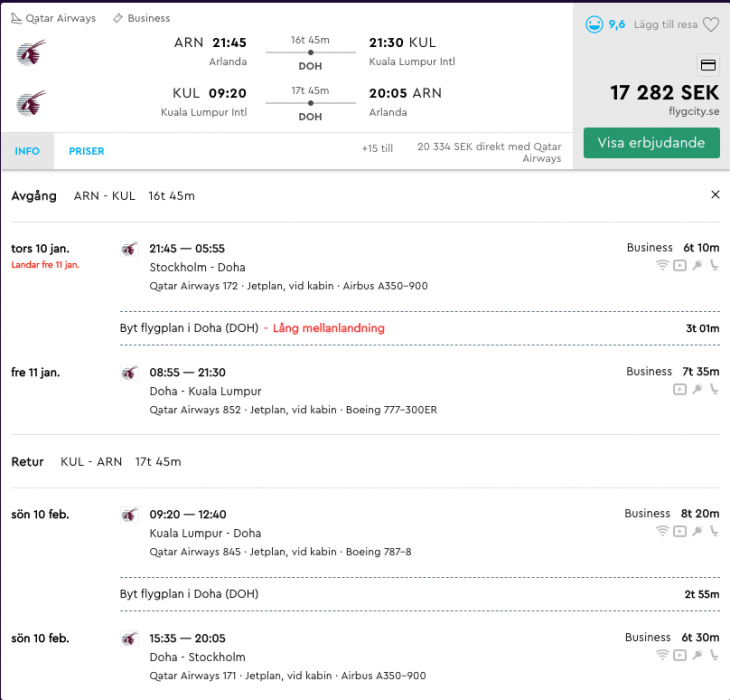Viewport: 730px width, 700px height.
Task: Click the Business class tag icon
Action: (x=118, y=18)
